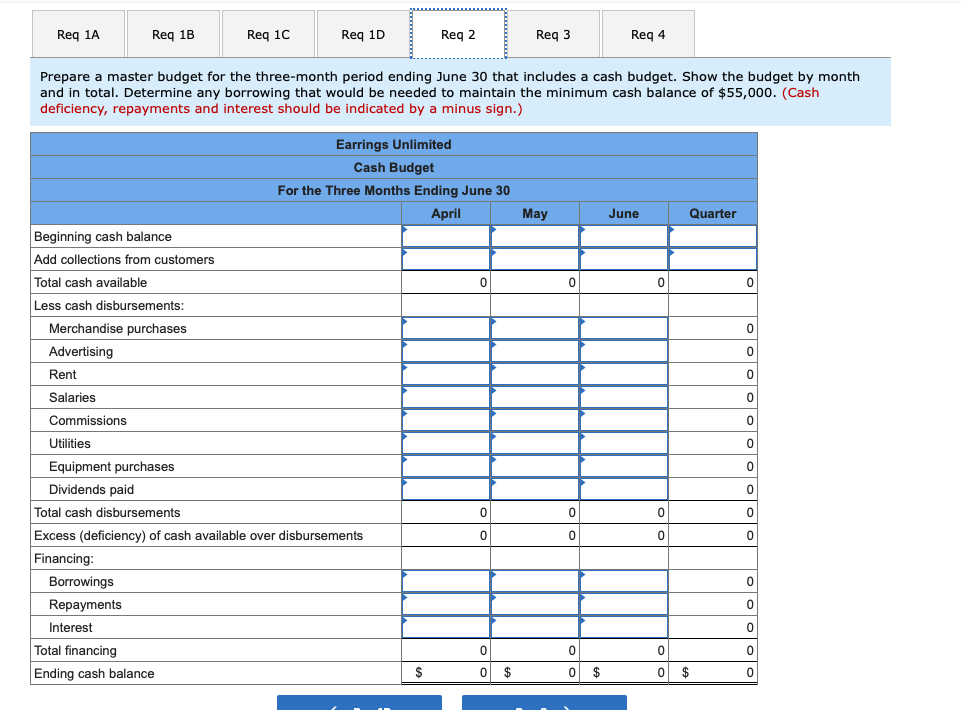
Task: Open the Req 1B tab
Action: tap(172, 33)
